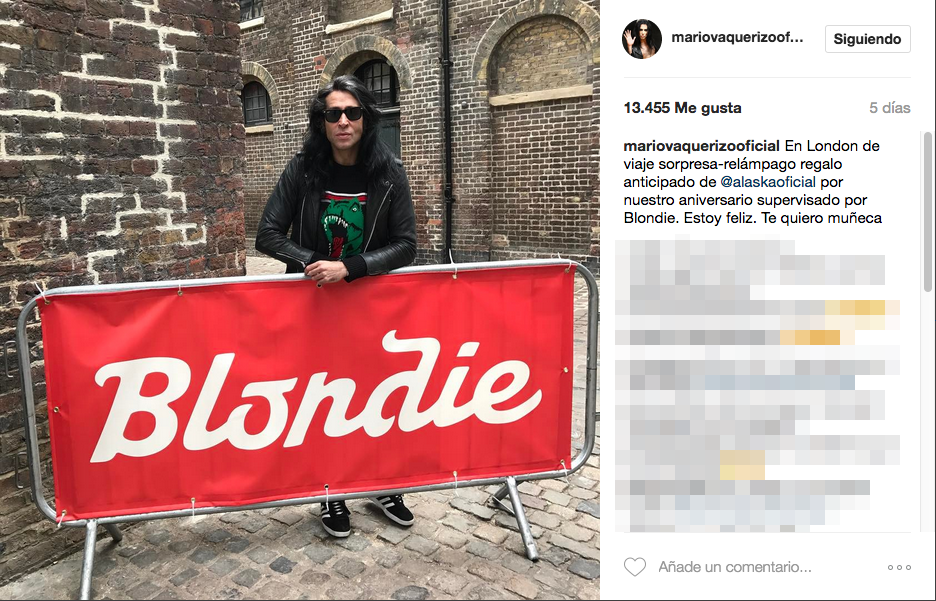Click the Blondie logo on the red banner
Screen dimensions: 936x601
(318, 397)
